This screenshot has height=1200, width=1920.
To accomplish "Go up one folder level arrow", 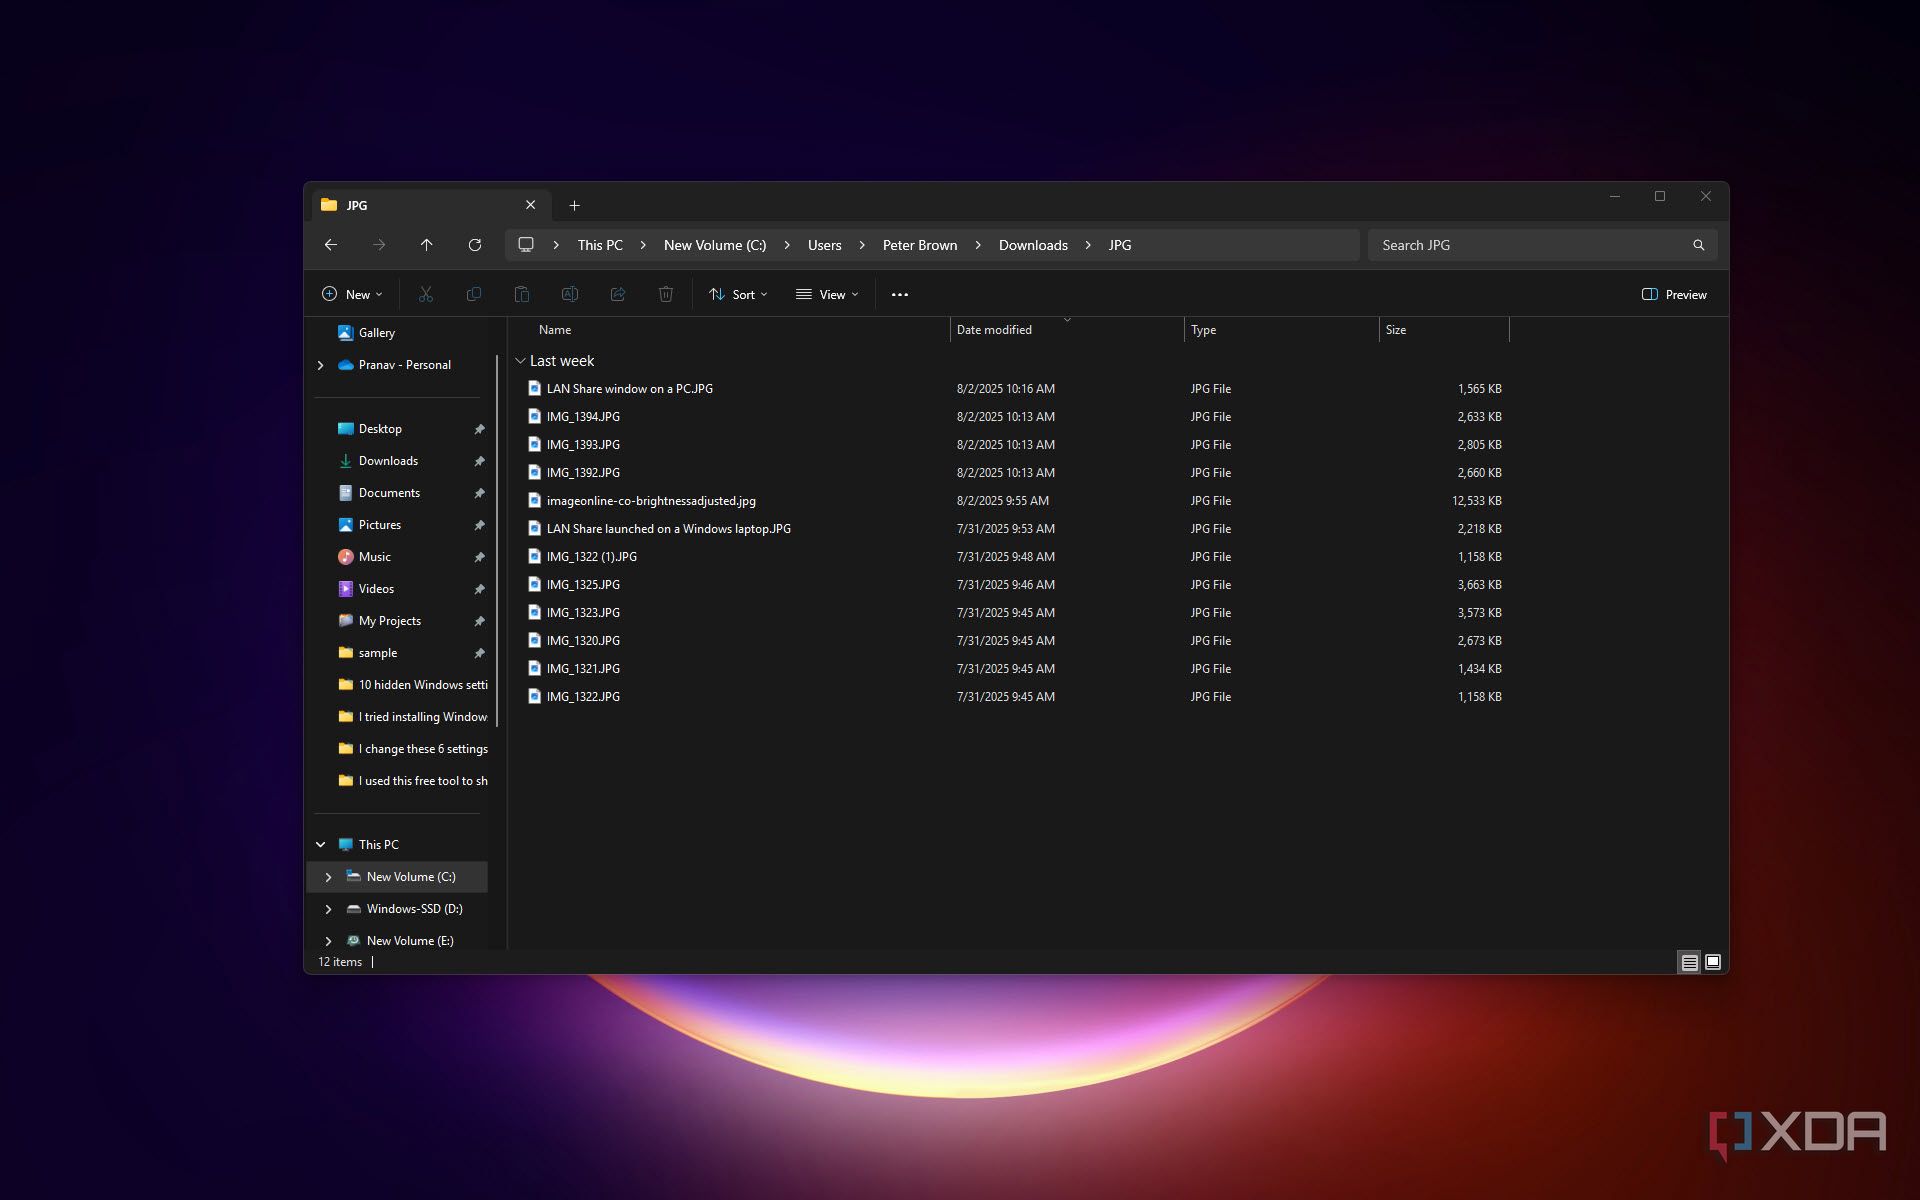I will click(427, 245).
